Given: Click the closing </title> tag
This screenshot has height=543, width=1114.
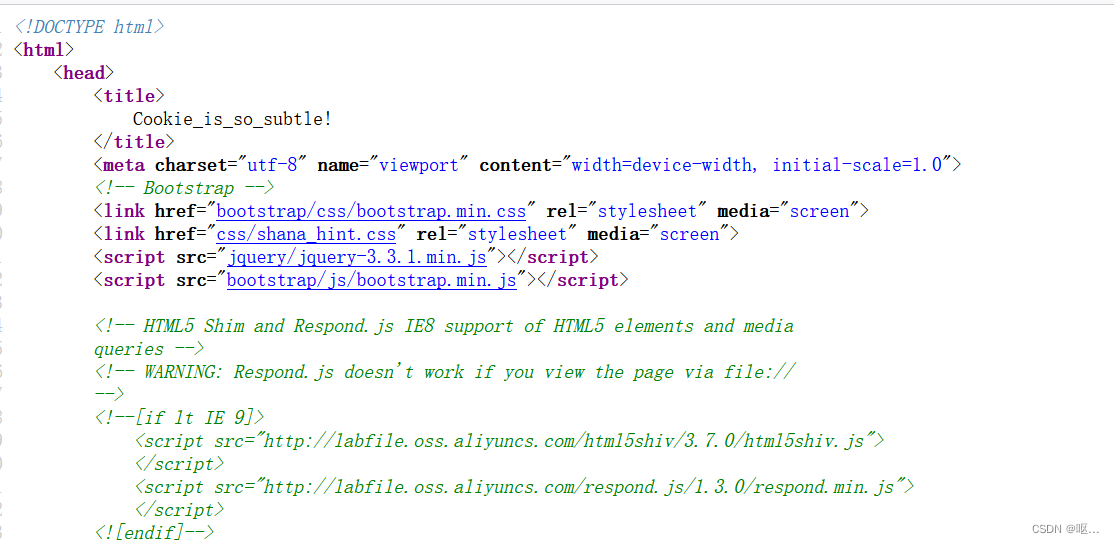Looking at the screenshot, I should [x=134, y=142].
